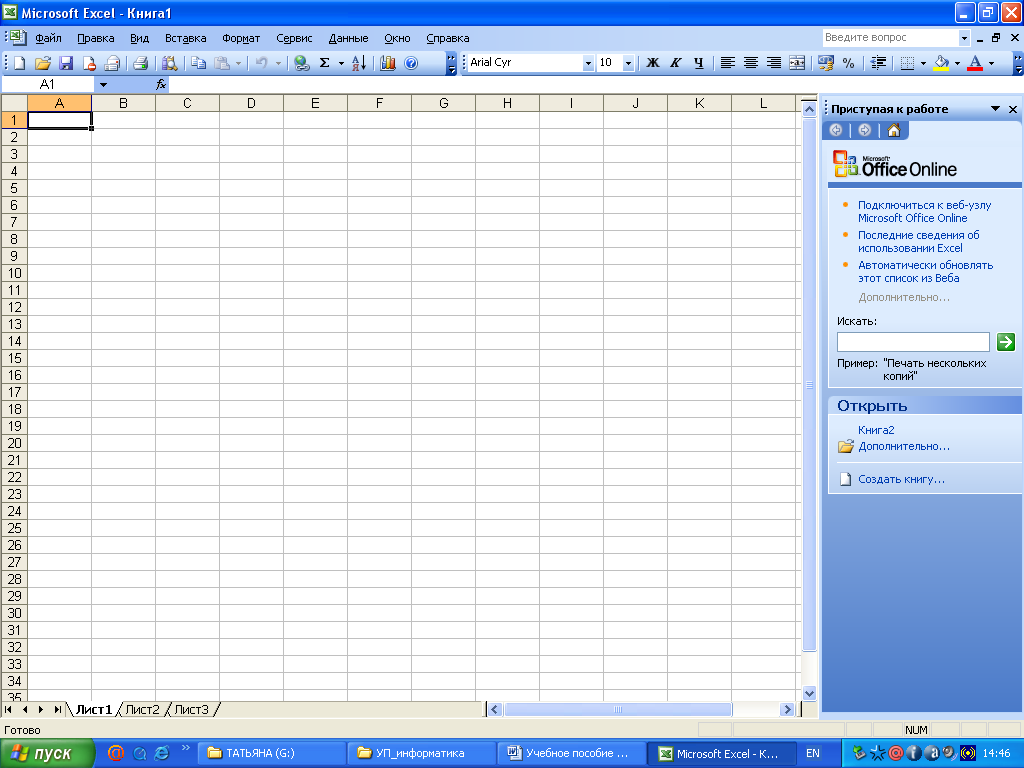The width and height of the screenshot is (1024, 768).
Task: Sort ascending with the A-Я arrow icon
Action: click(359, 63)
